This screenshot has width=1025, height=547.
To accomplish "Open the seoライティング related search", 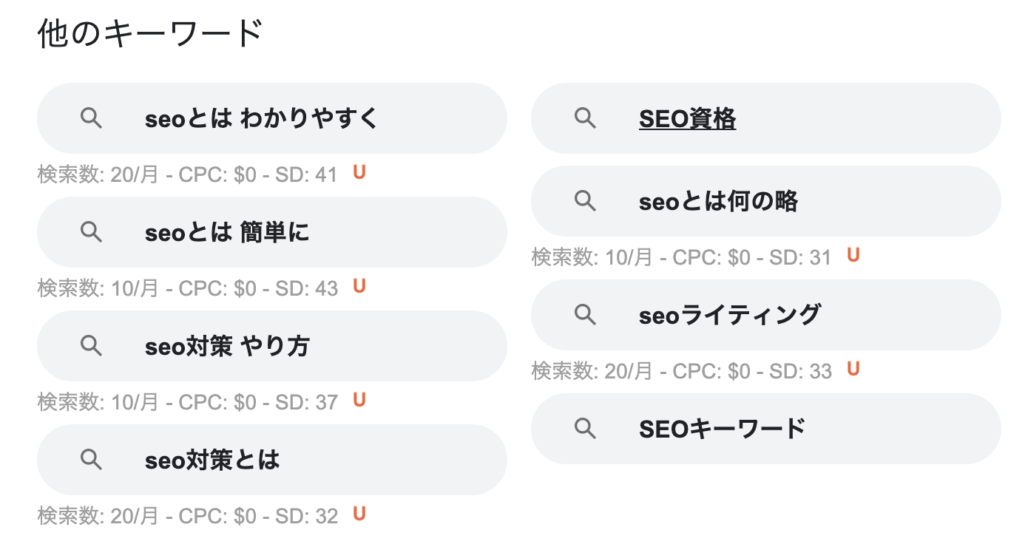I will coord(729,315).
